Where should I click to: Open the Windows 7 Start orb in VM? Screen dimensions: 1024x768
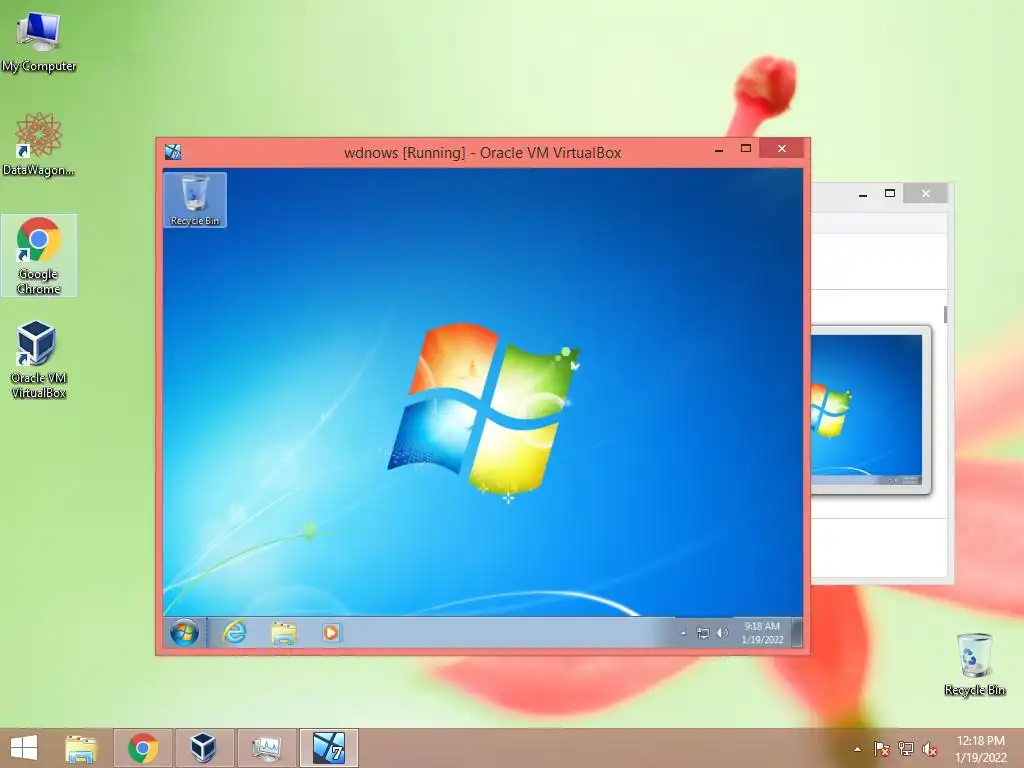[184, 633]
